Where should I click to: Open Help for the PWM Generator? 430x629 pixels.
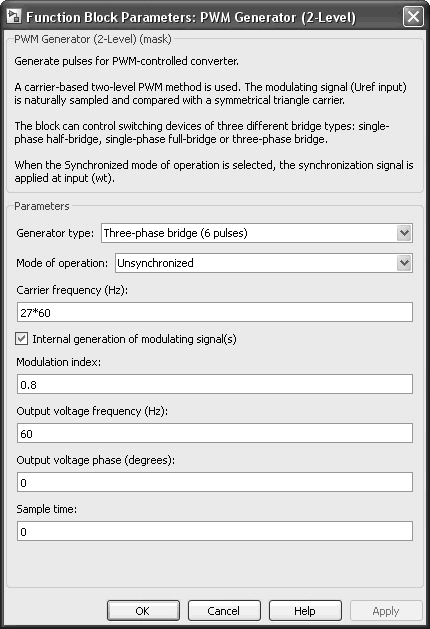[305, 611]
